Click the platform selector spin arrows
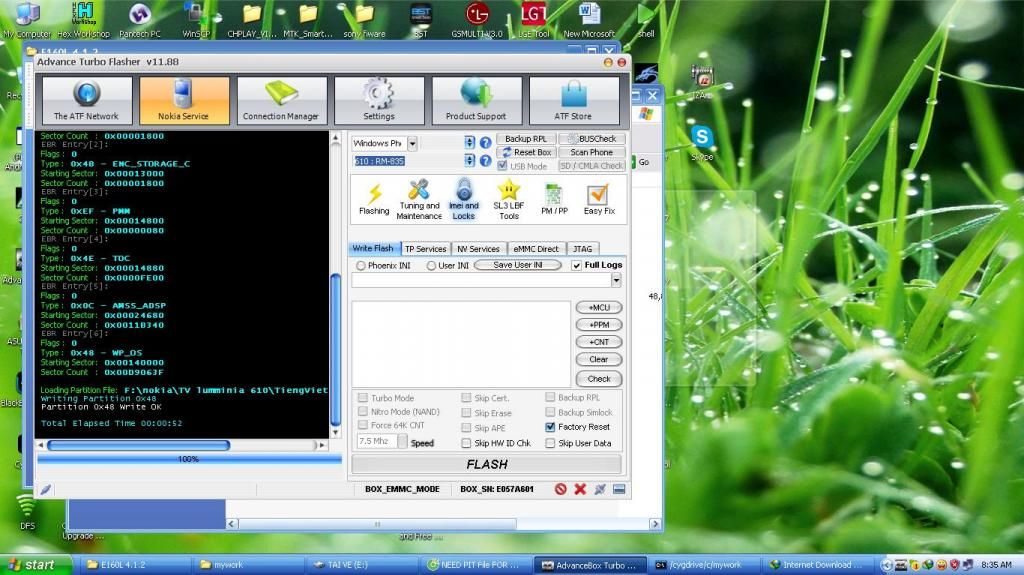Image resolution: width=1024 pixels, height=575 pixels. [470, 142]
